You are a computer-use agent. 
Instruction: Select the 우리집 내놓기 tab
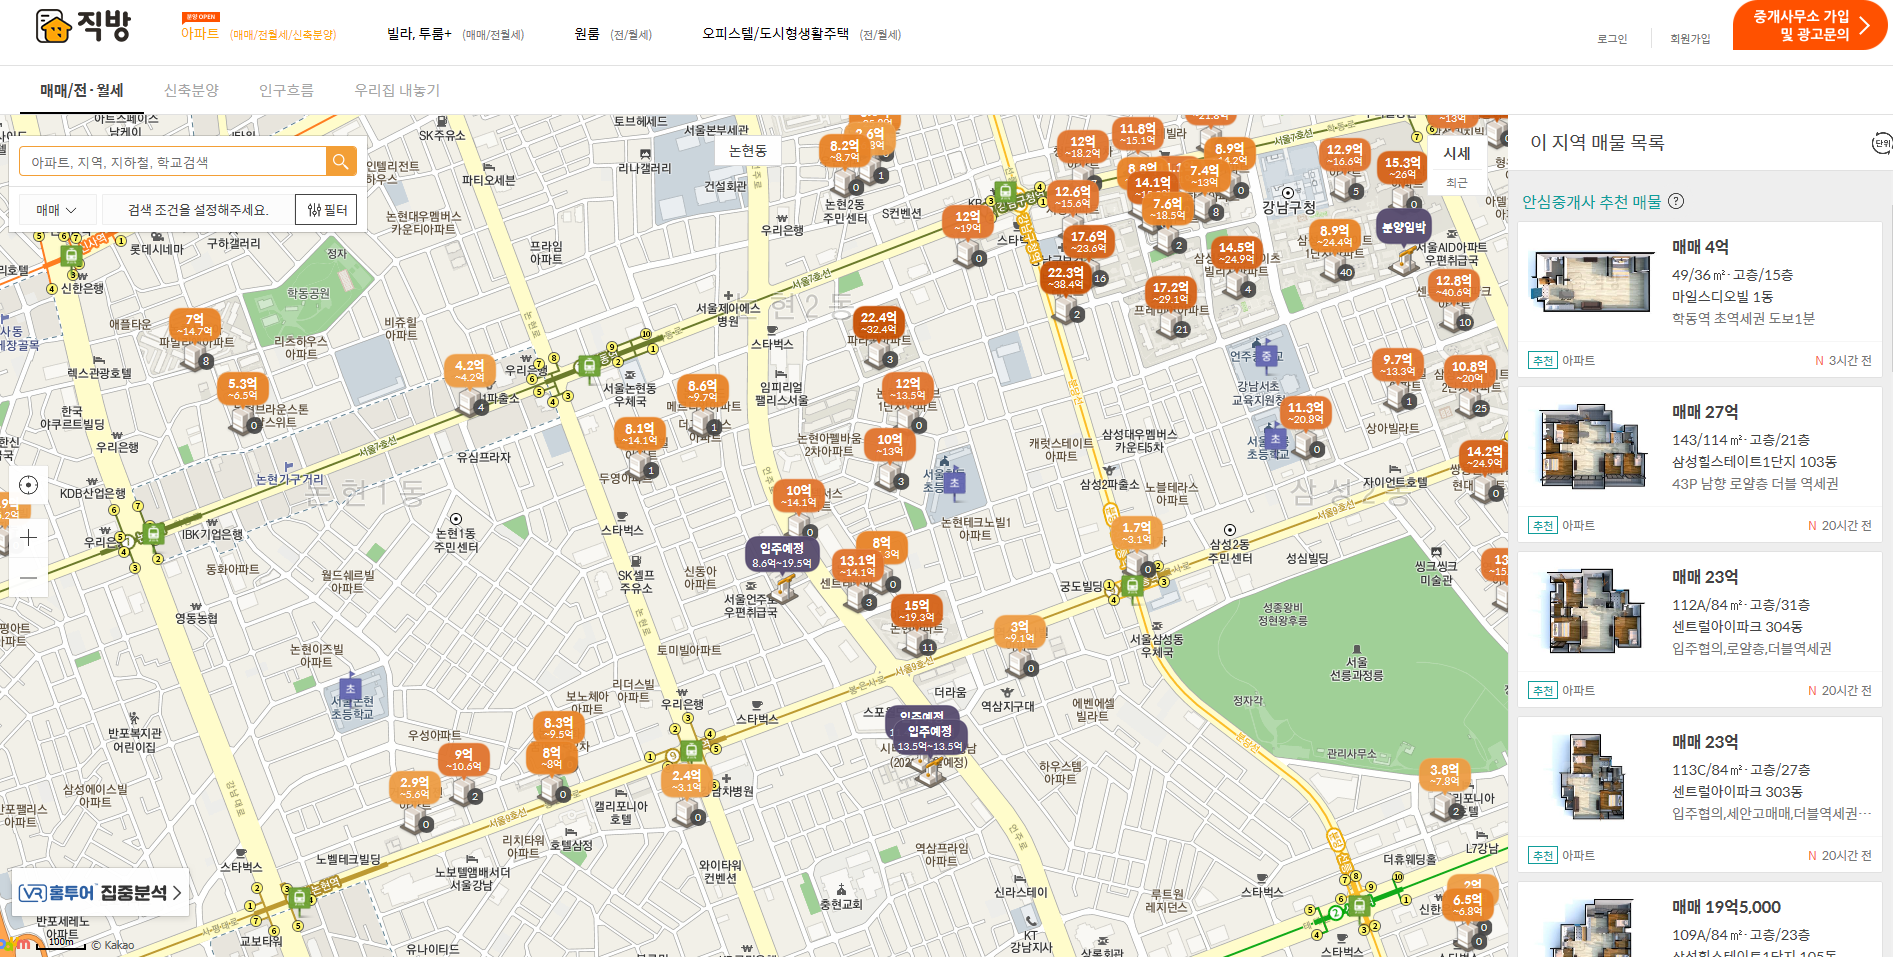click(397, 90)
